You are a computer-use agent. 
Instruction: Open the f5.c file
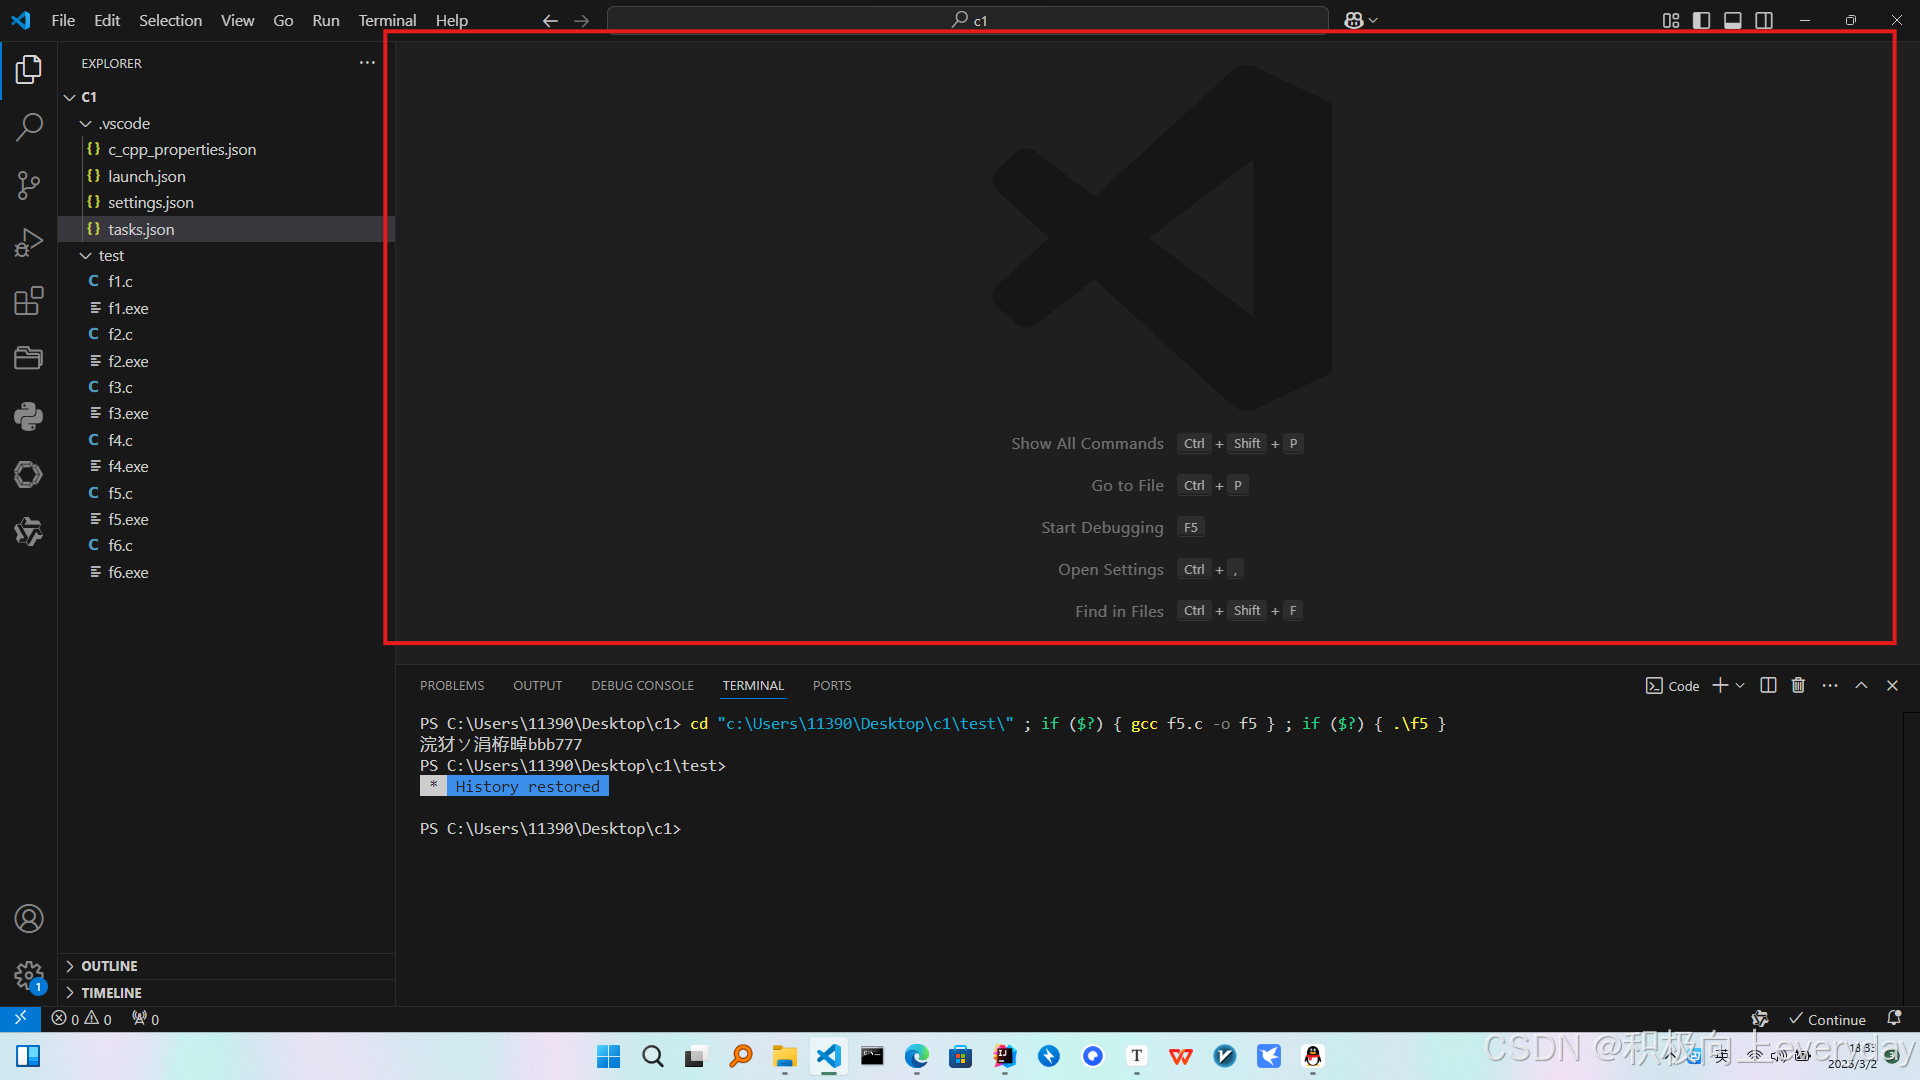coord(120,493)
